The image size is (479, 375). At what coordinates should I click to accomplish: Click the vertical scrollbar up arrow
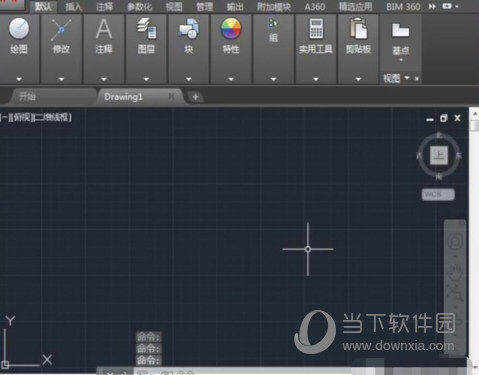coord(474,114)
